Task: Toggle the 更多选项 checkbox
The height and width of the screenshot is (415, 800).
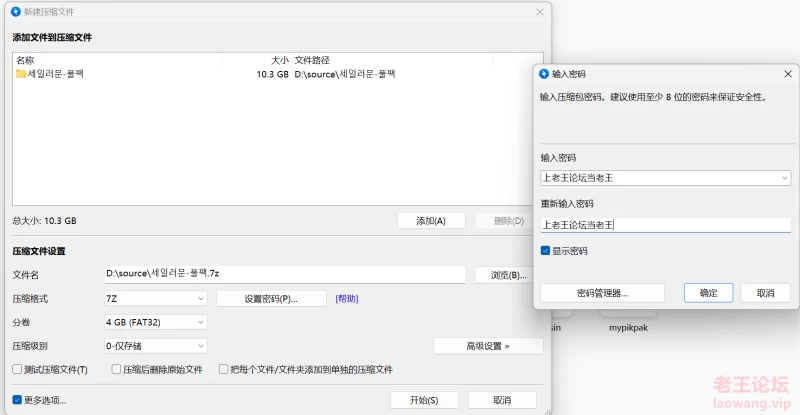Action: pos(17,400)
